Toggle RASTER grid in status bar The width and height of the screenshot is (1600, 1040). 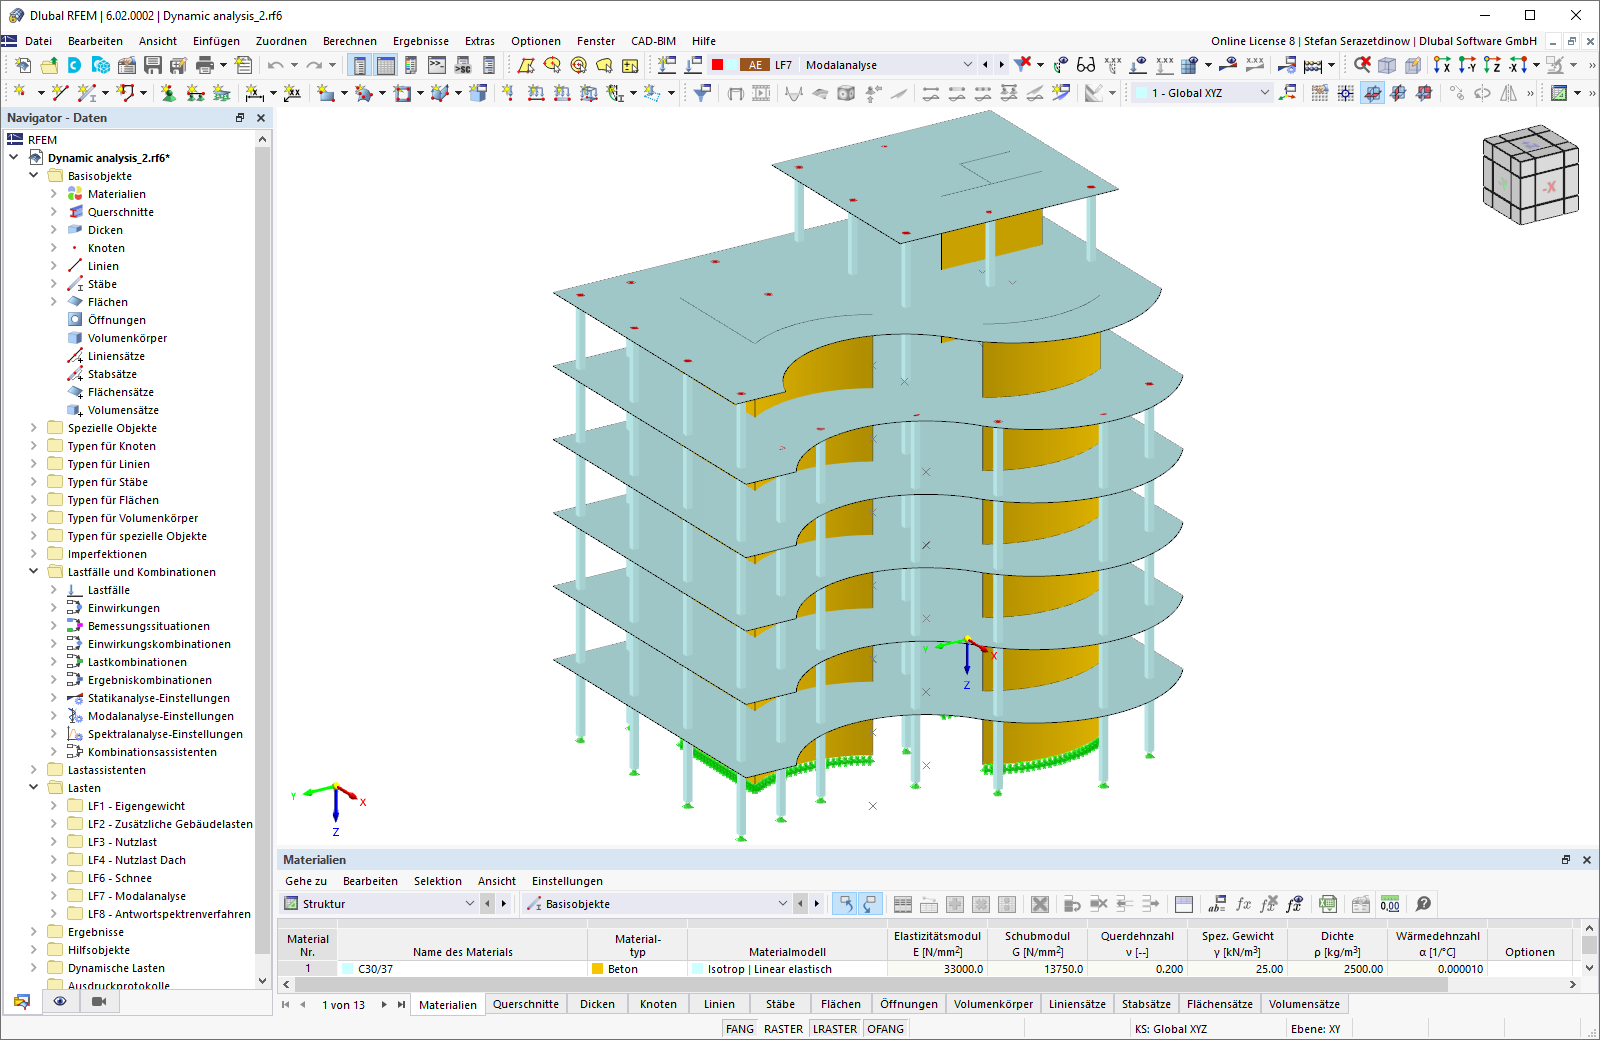click(x=783, y=1029)
